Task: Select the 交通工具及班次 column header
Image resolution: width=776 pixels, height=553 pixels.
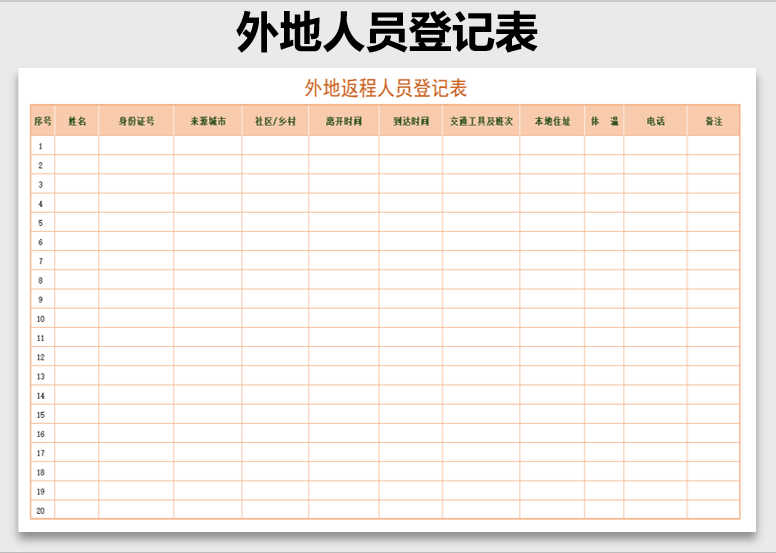Action: 481,121
